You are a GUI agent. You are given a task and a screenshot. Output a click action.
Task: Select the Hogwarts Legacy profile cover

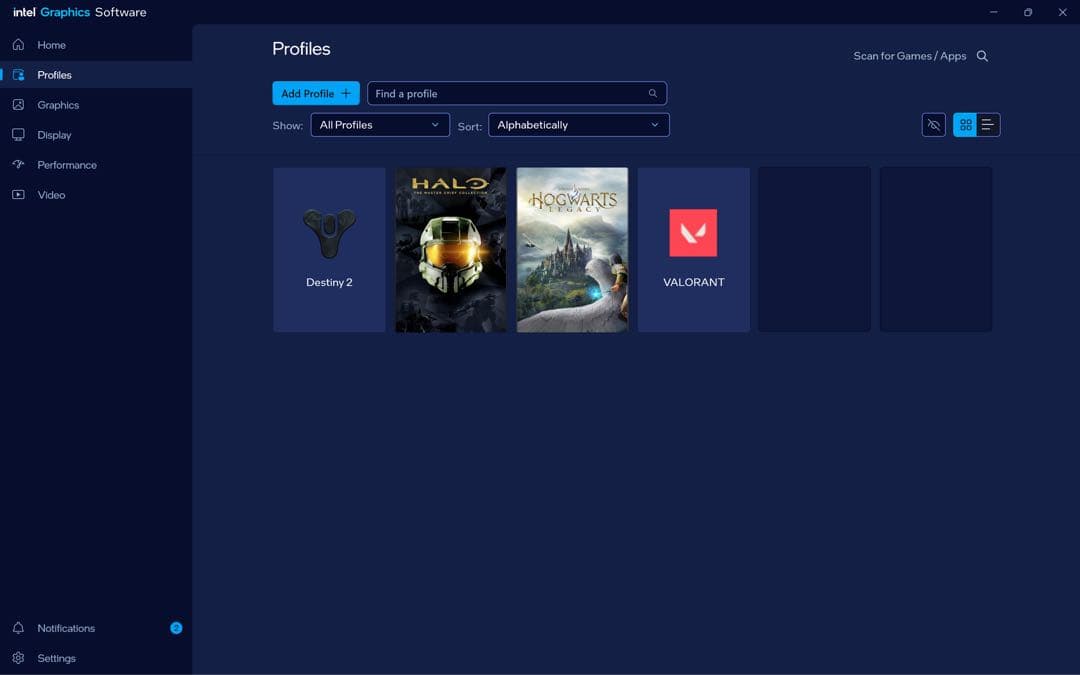point(572,250)
